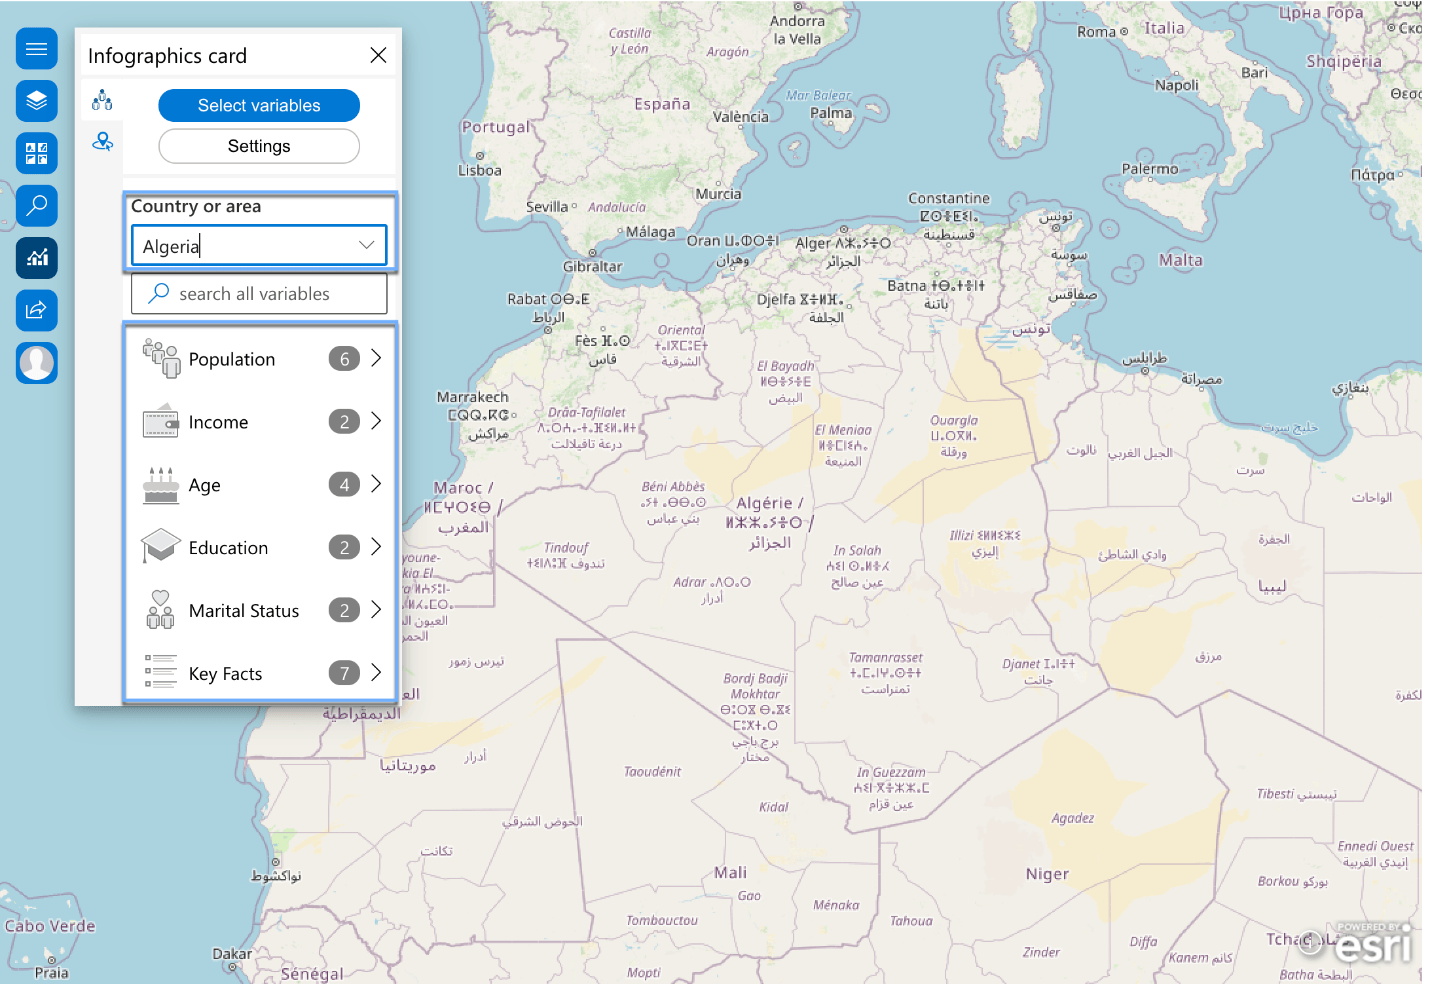
Task: Open the map layers tool
Action: click(x=37, y=101)
